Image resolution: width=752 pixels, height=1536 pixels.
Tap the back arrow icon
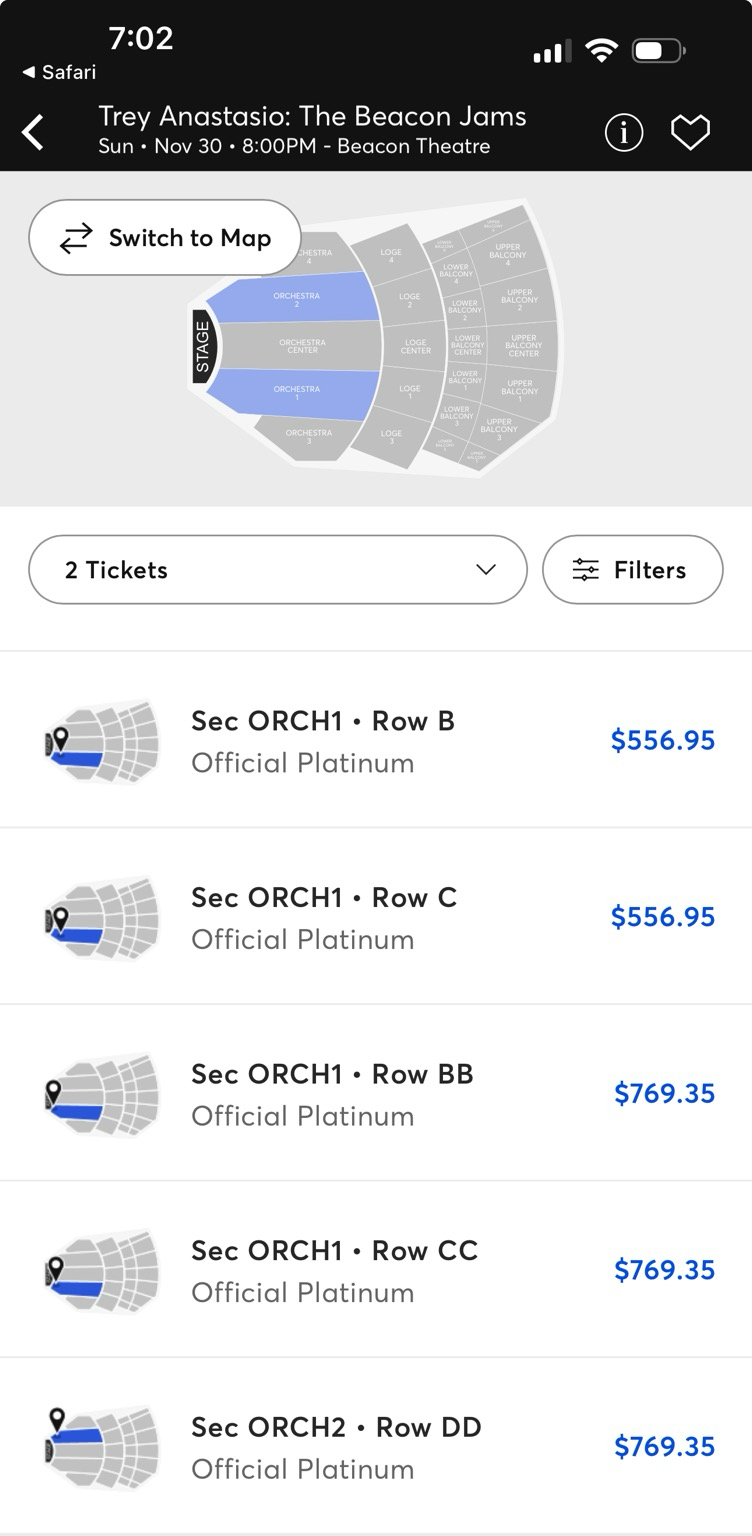(x=33, y=132)
